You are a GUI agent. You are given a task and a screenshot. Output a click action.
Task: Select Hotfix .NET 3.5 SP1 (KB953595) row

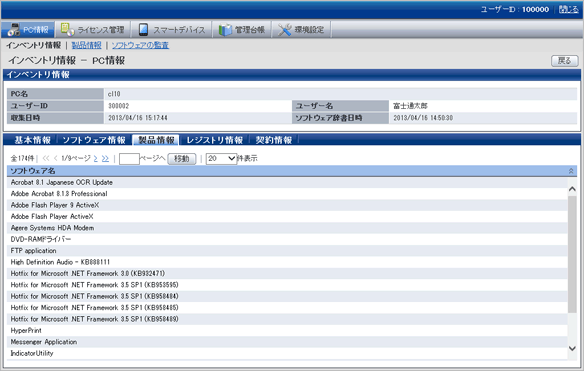click(x=287, y=285)
